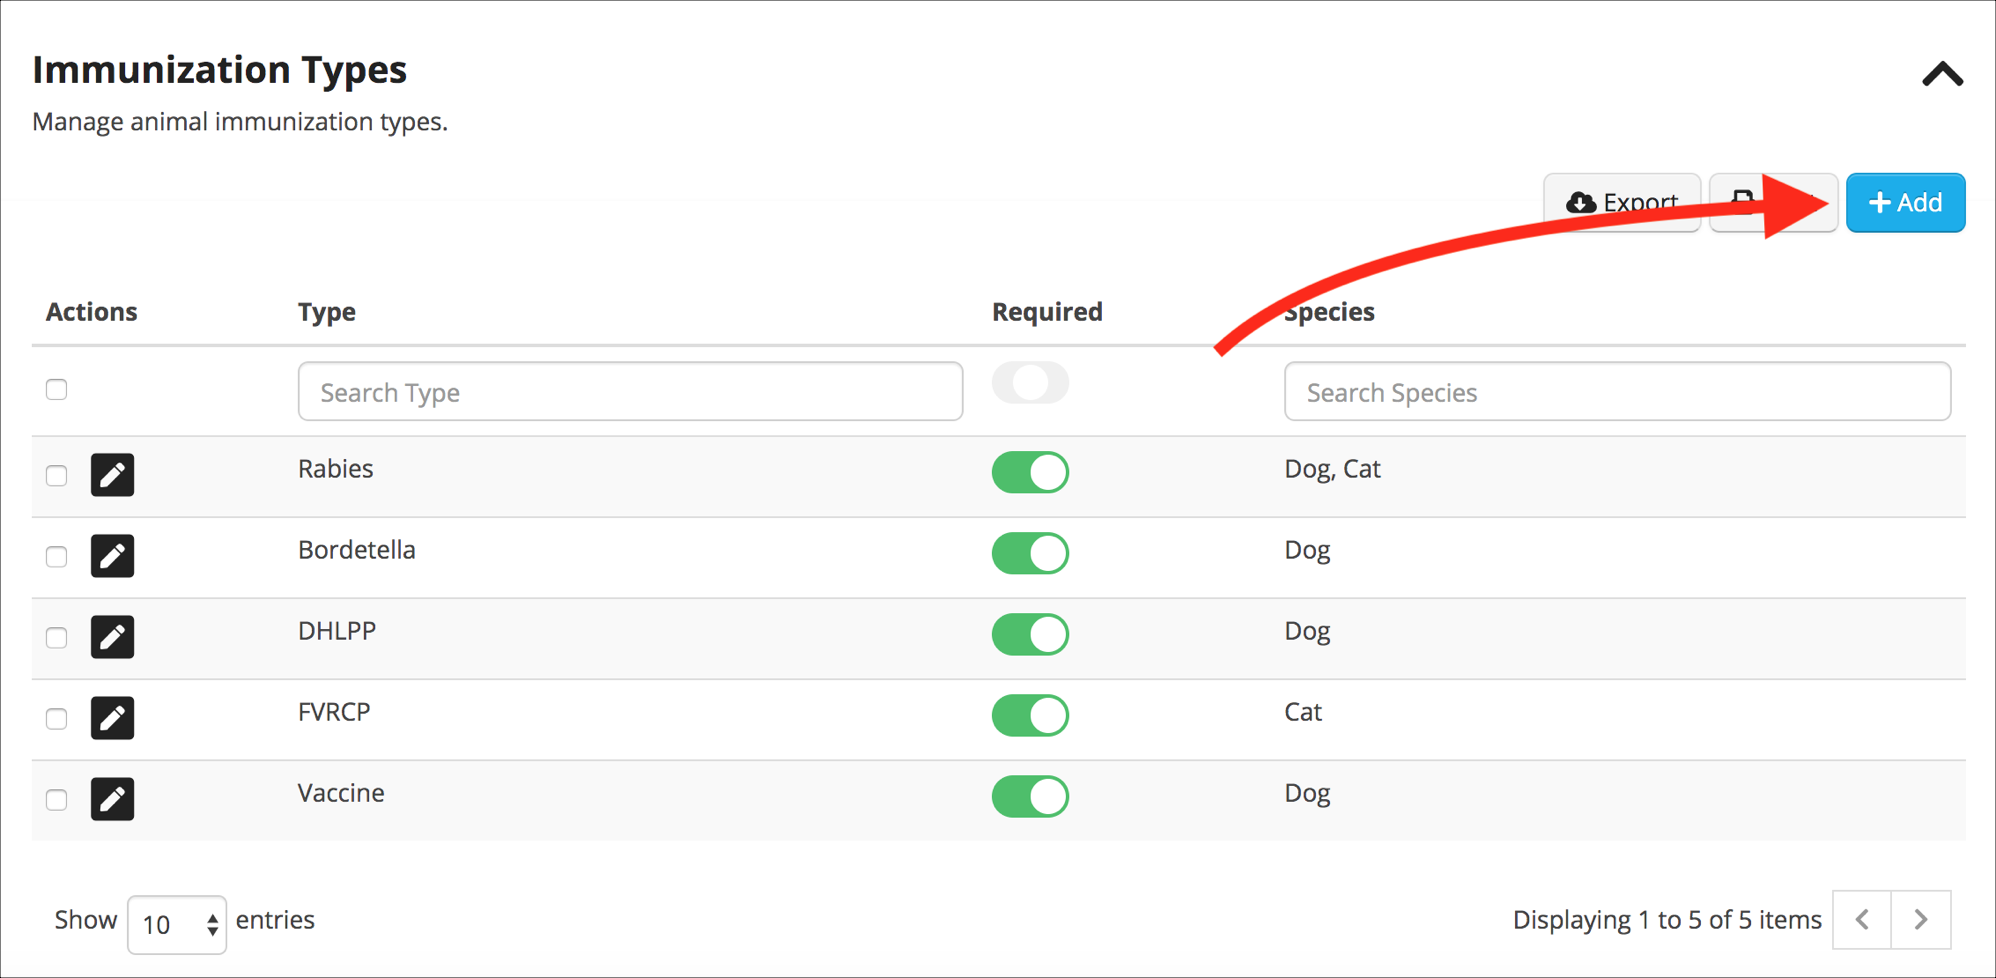The height and width of the screenshot is (978, 1996).
Task: Click 'Displaying 1 to 5 of 5 items'
Action: [x=1667, y=920]
